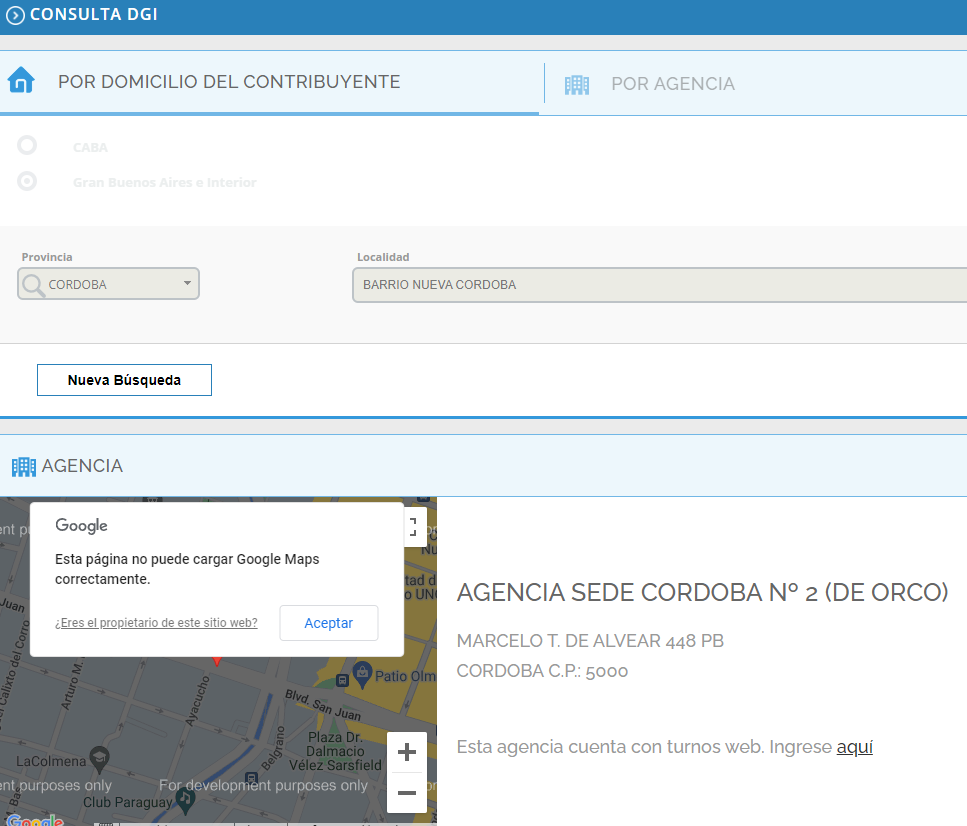Viewport: 967px width, 826px height.
Task: Open '¿Eres el propietario de este sitio web?' link
Action: [156, 623]
